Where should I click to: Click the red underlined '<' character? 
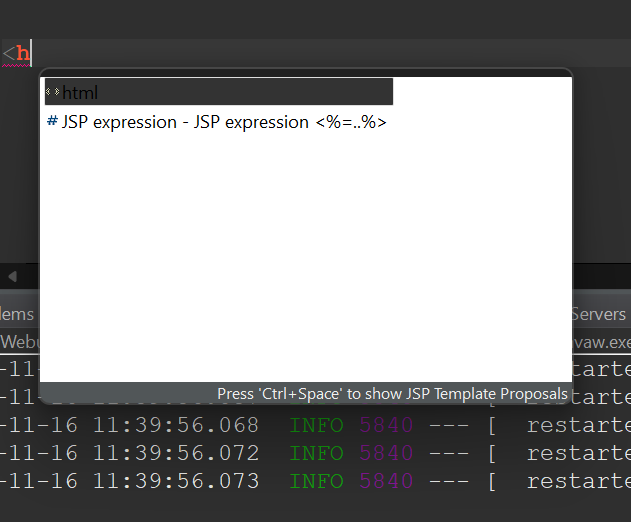pos(8,53)
